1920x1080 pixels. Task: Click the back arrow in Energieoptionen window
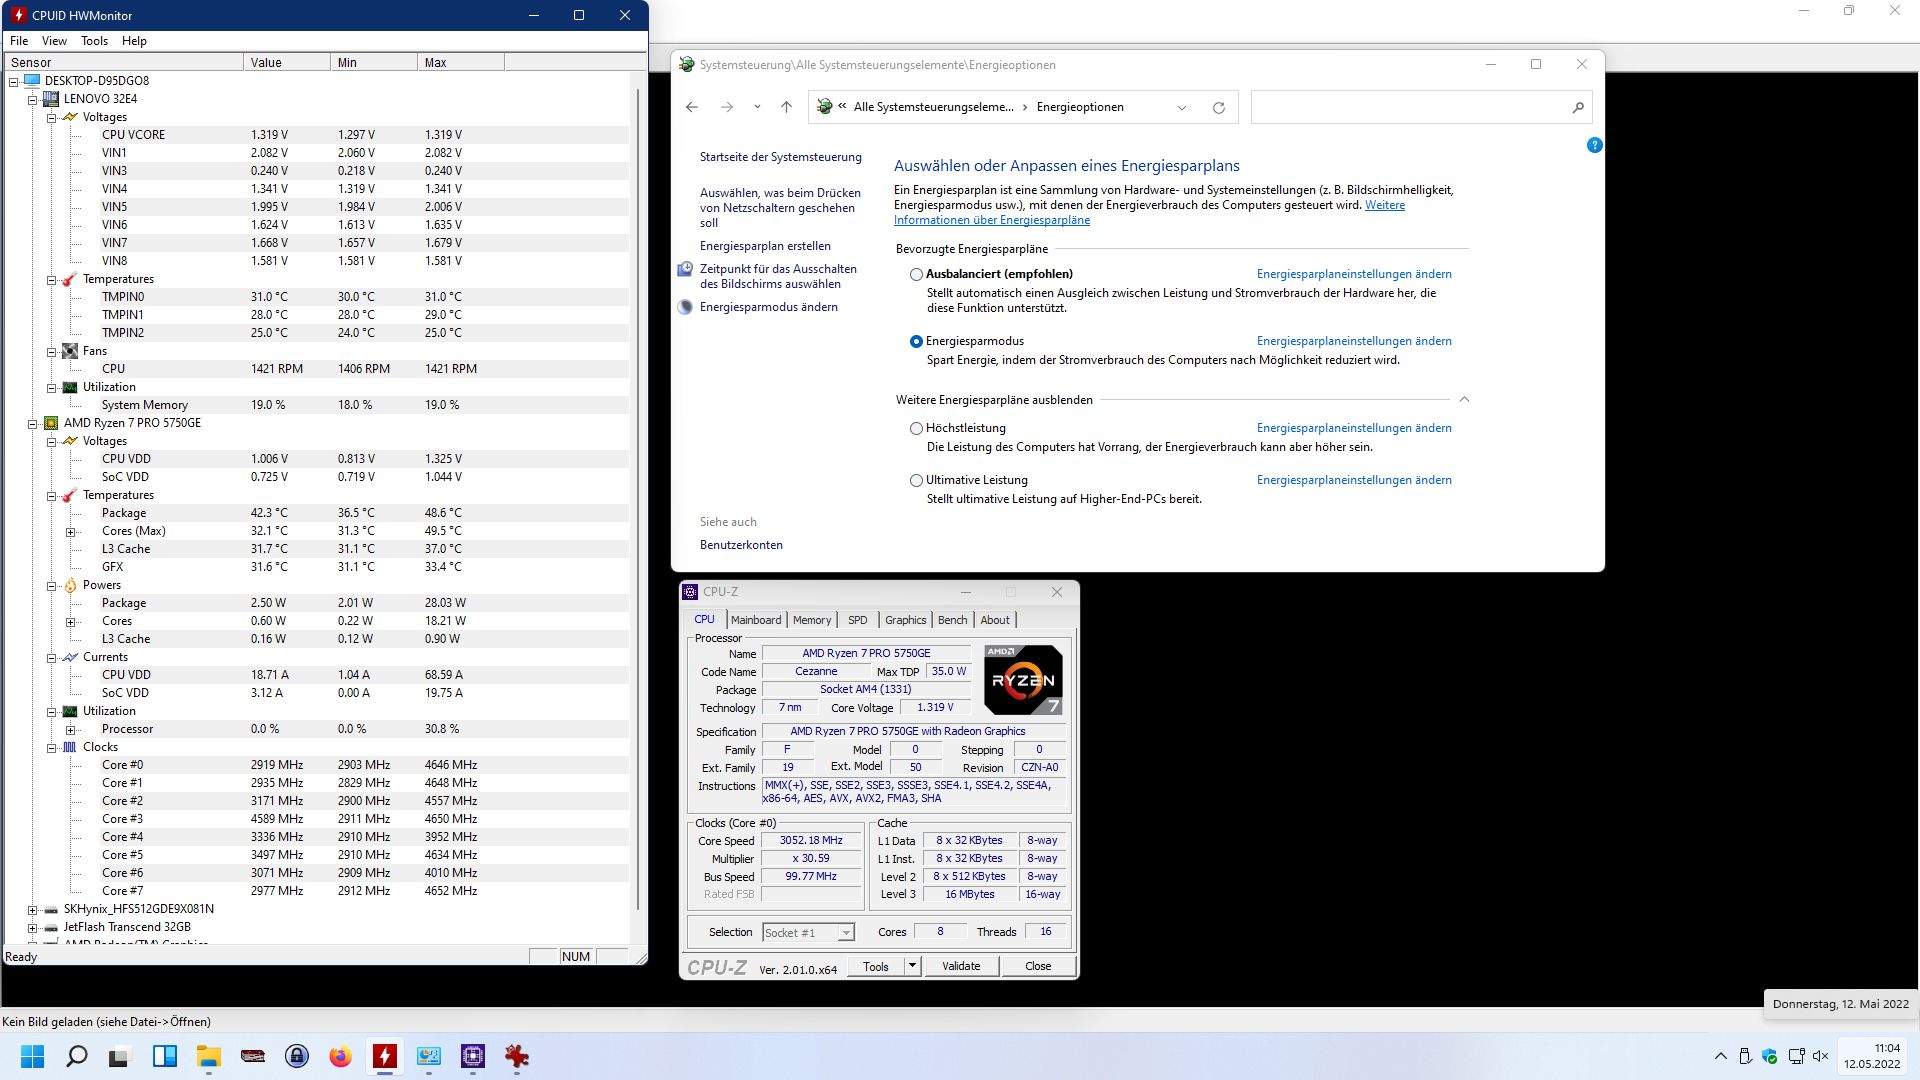692,107
